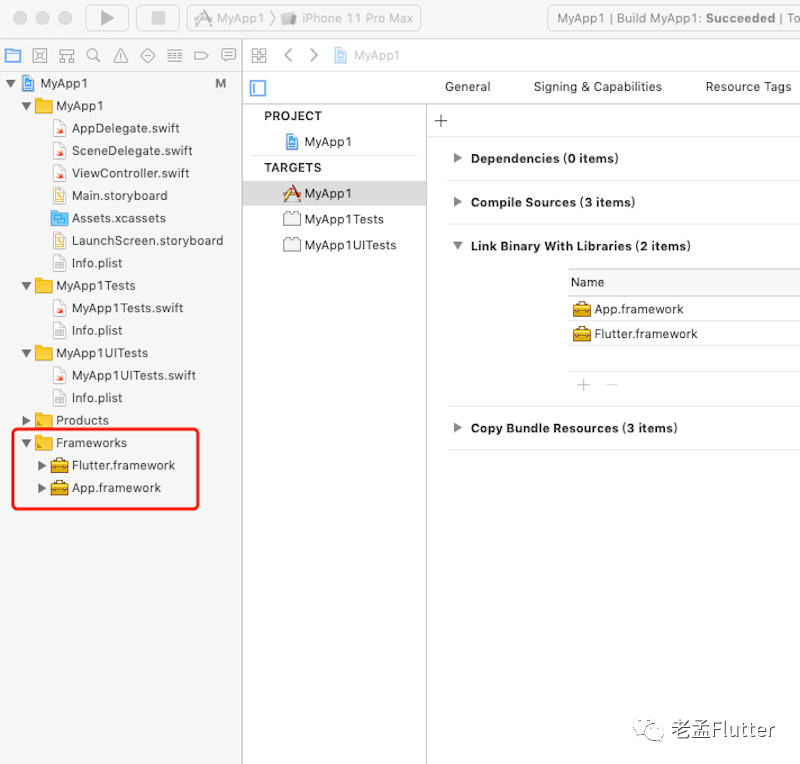Screen dimensions: 800x764
Task: Expand Dependencies (0 items) section
Action: pos(458,158)
